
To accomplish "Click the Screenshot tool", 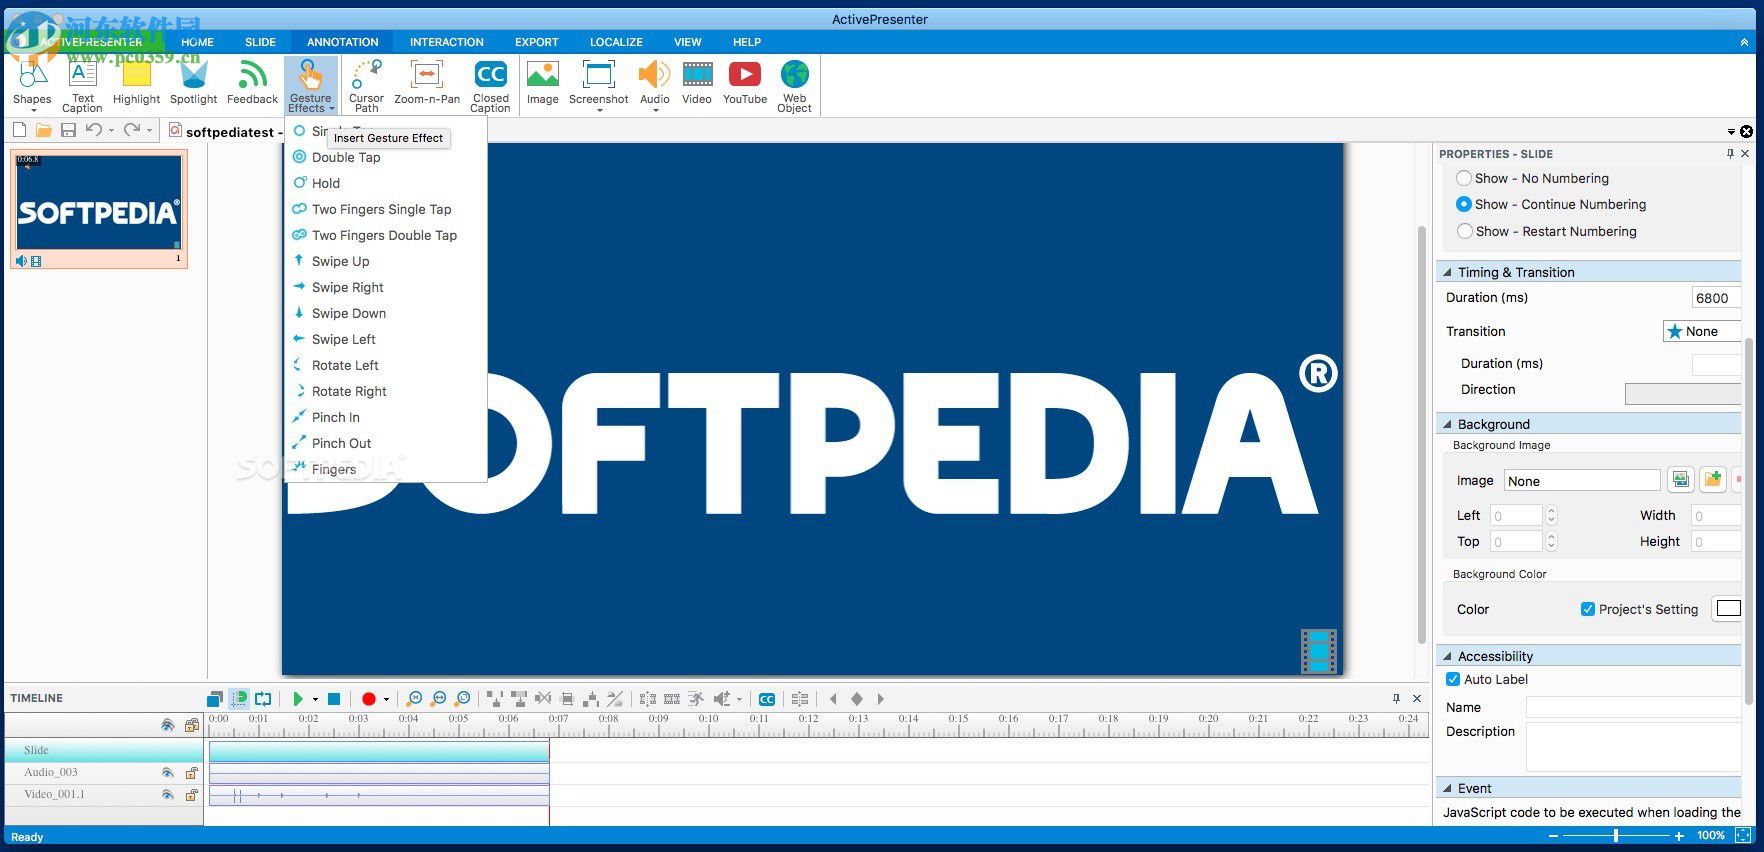I will click(598, 84).
